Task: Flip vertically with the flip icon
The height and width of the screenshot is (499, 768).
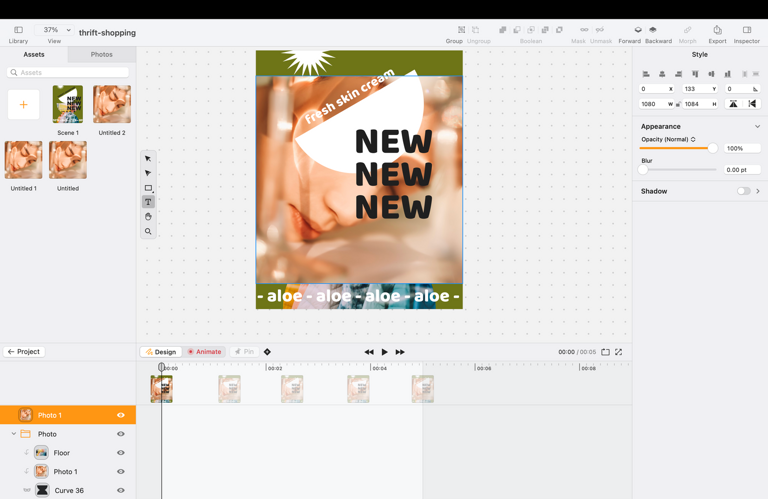Action: 733,104
